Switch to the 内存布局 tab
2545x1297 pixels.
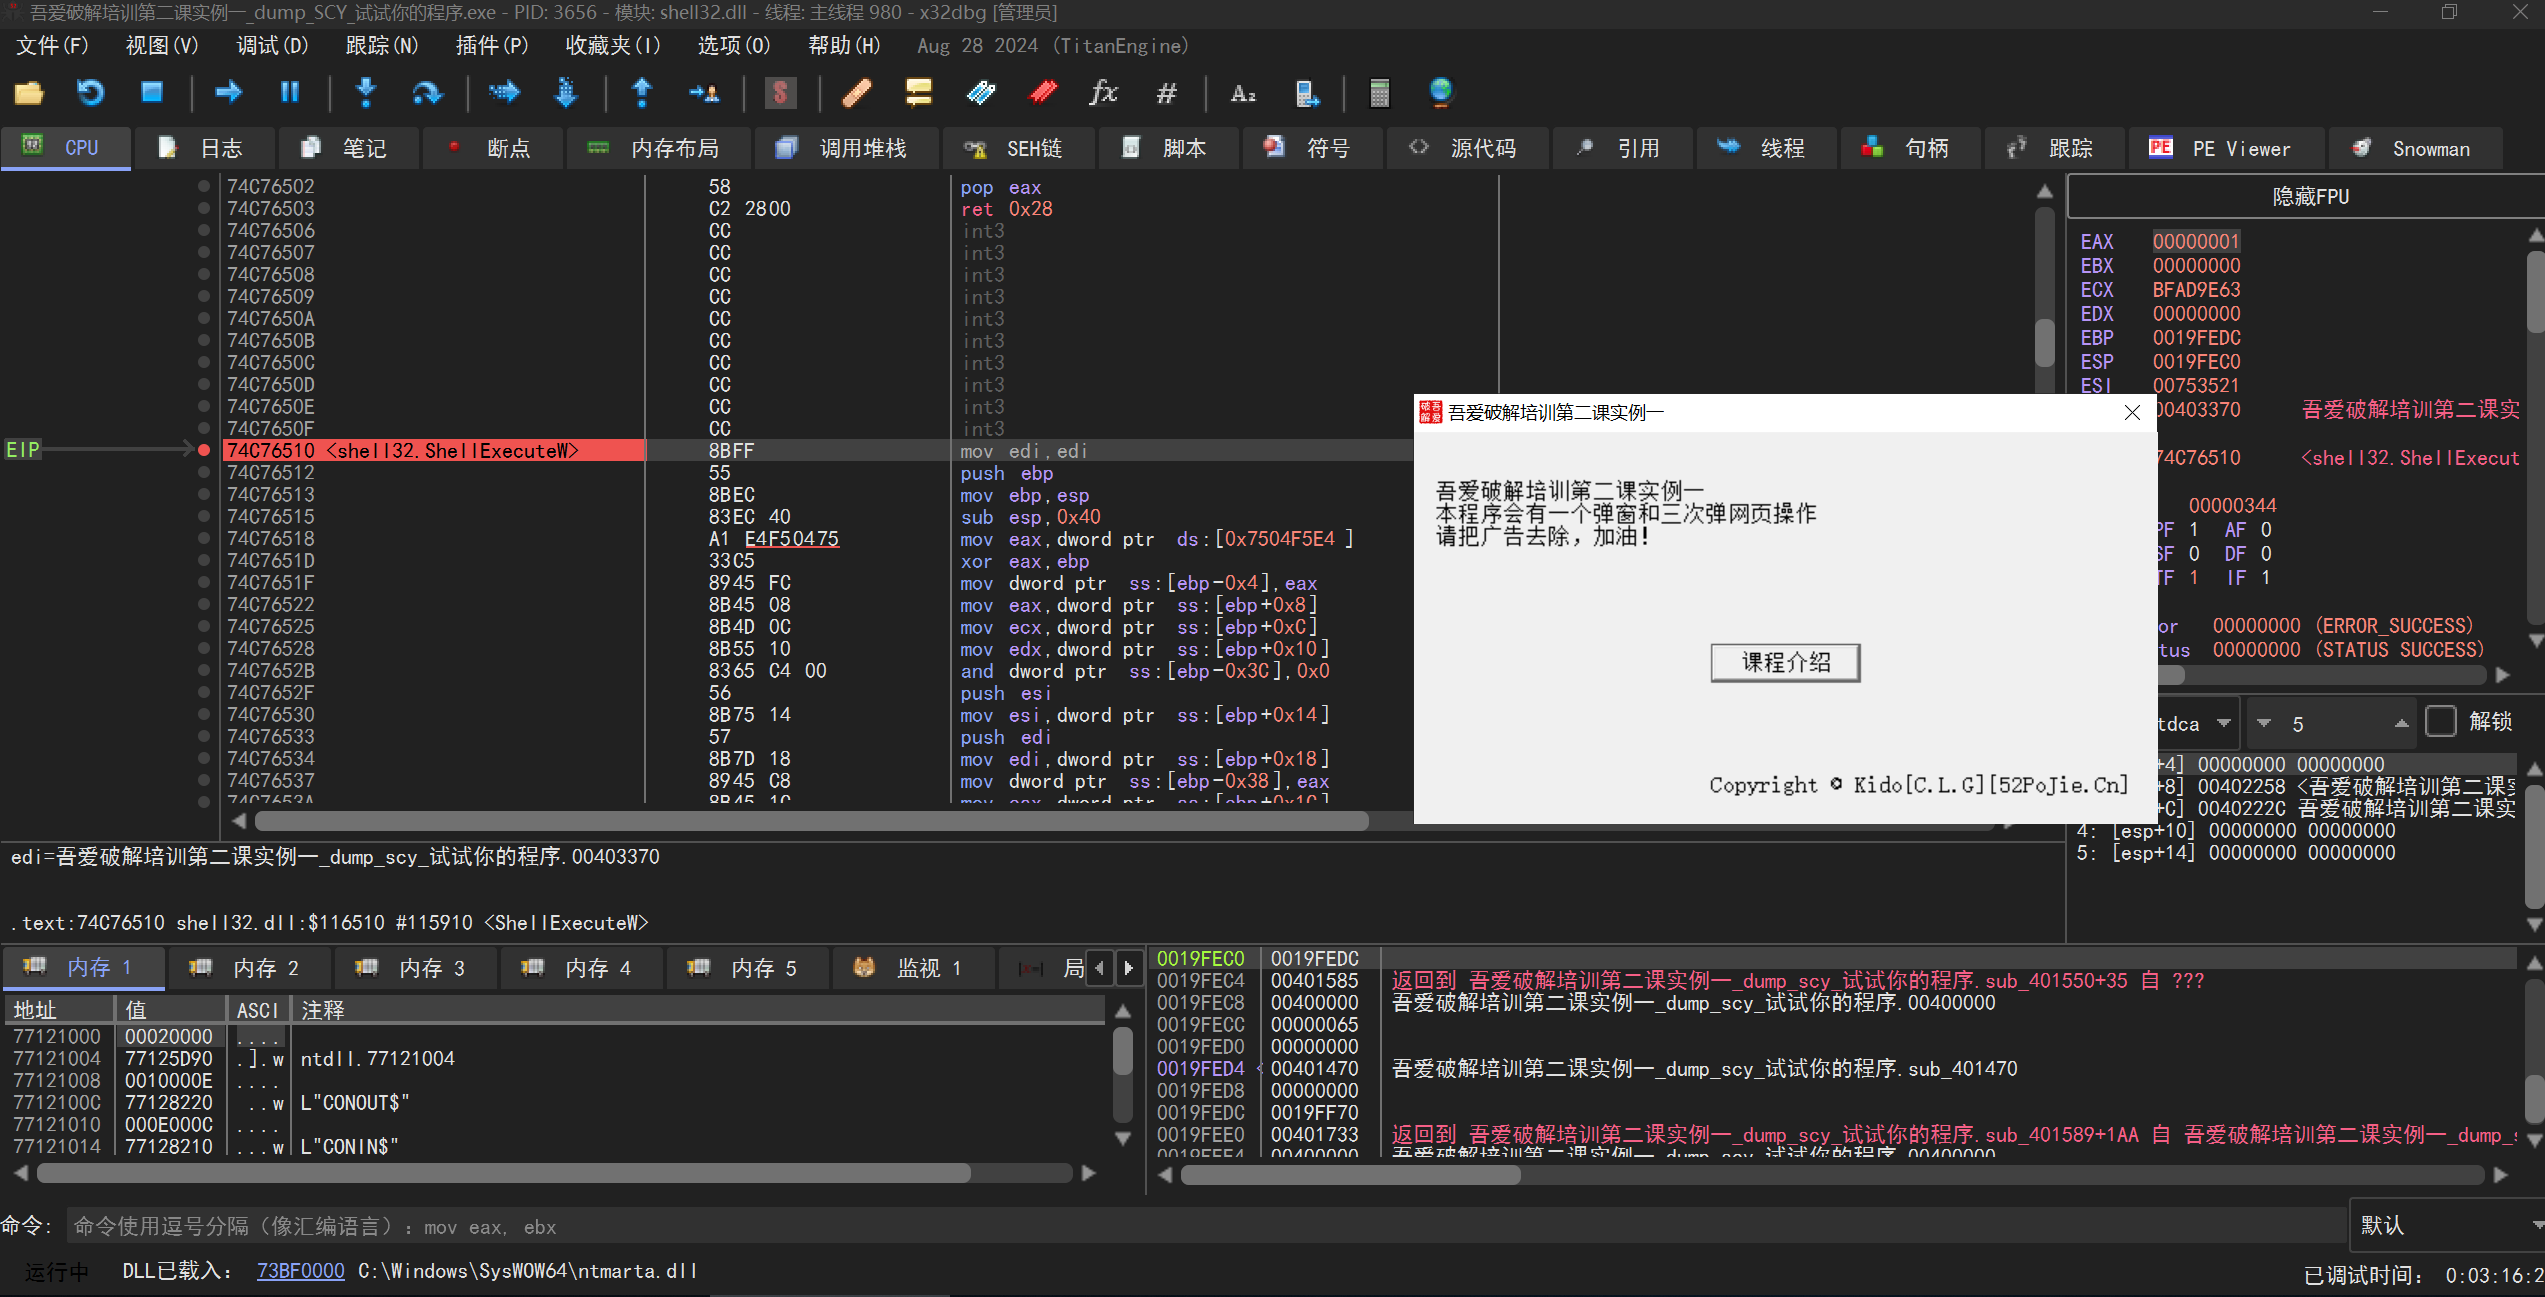coord(658,148)
